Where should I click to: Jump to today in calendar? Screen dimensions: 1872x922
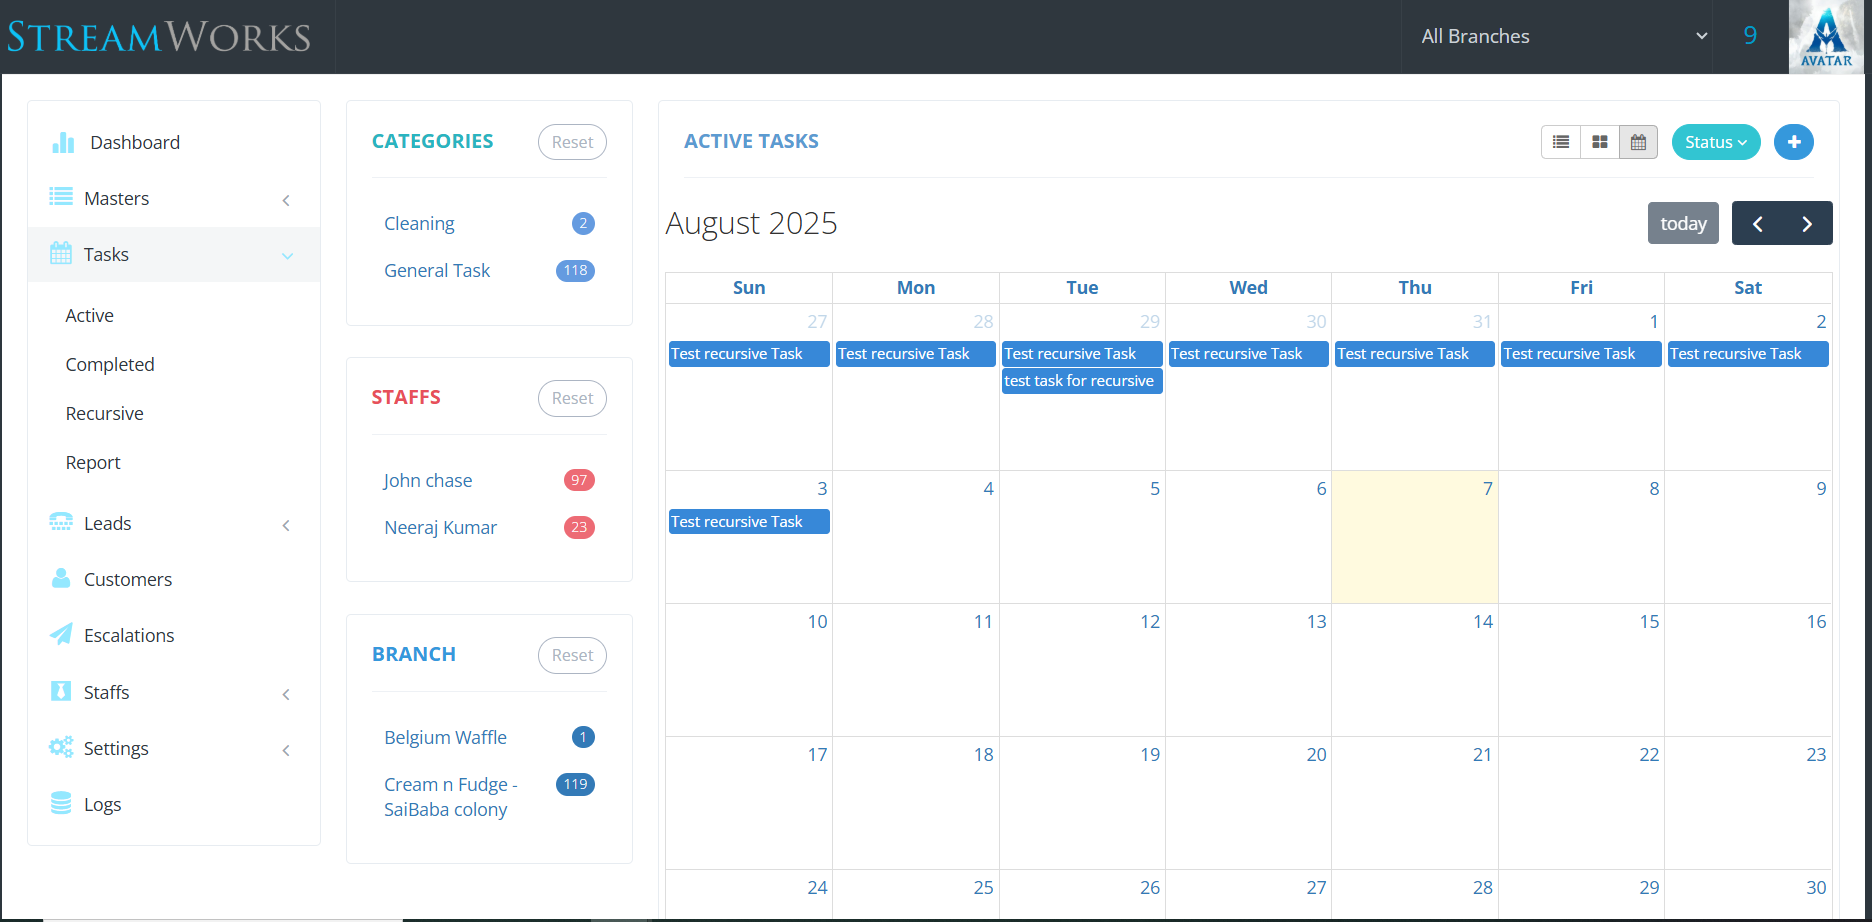click(1683, 224)
